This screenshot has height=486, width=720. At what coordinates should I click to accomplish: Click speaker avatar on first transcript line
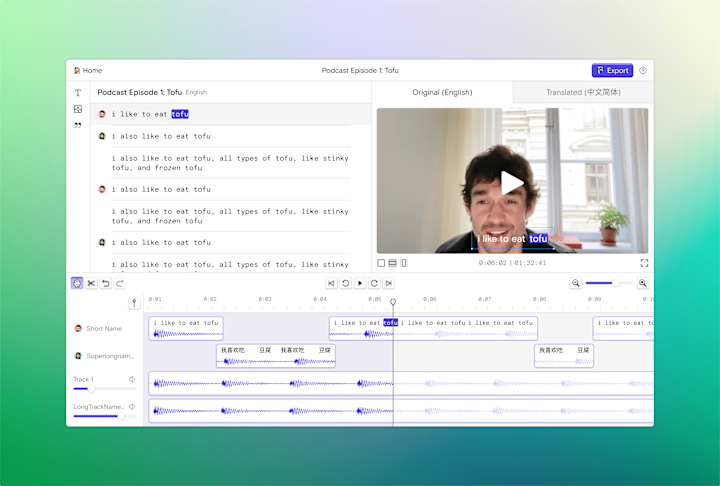point(102,114)
